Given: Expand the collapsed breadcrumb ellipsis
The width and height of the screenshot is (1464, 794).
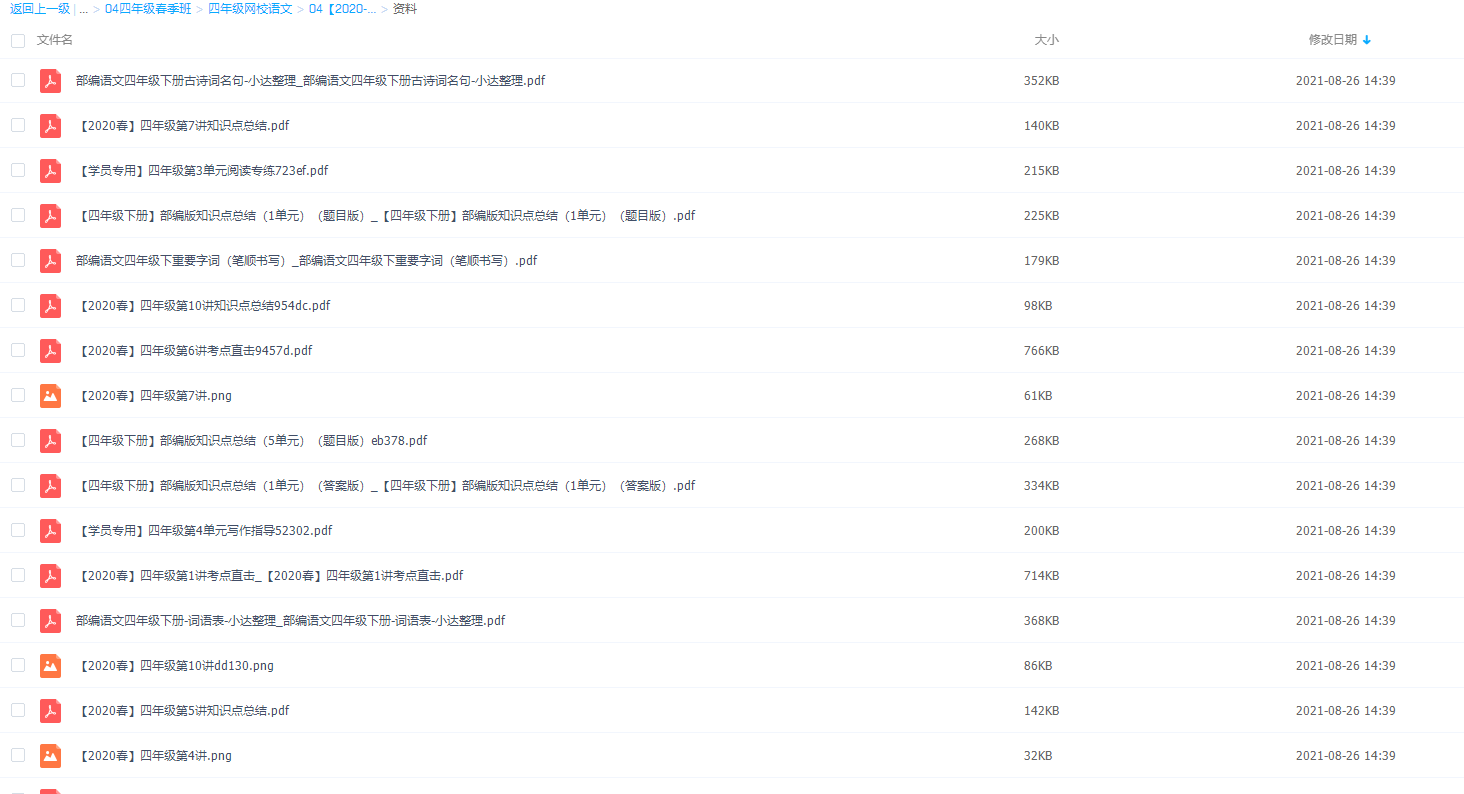Looking at the screenshot, I should pyautogui.click(x=83, y=9).
